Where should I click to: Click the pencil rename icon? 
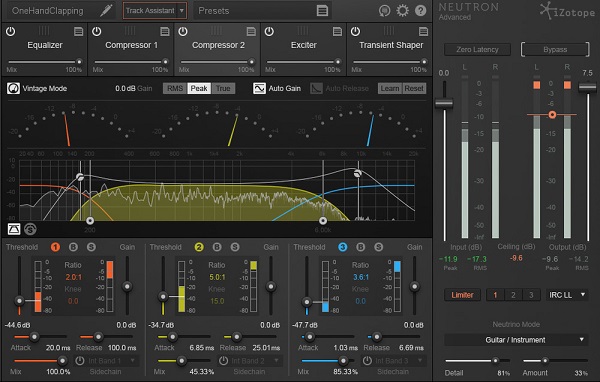point(106,10)
